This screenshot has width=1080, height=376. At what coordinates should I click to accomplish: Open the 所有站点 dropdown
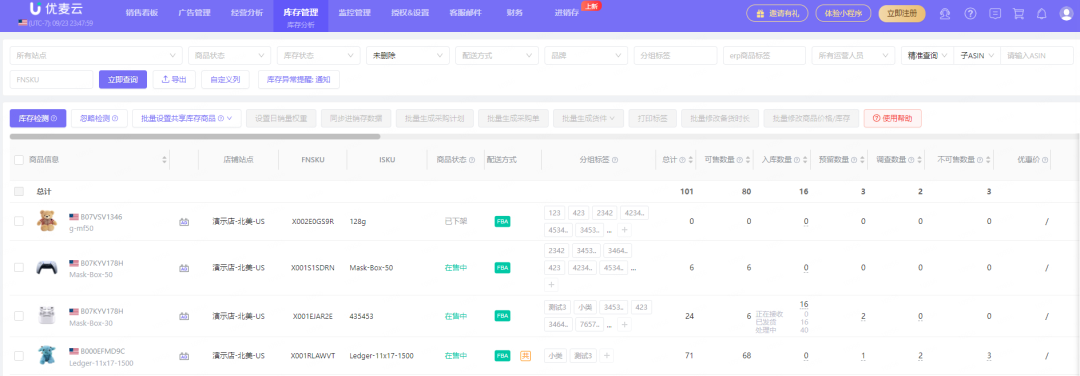(x=96, y=55)
